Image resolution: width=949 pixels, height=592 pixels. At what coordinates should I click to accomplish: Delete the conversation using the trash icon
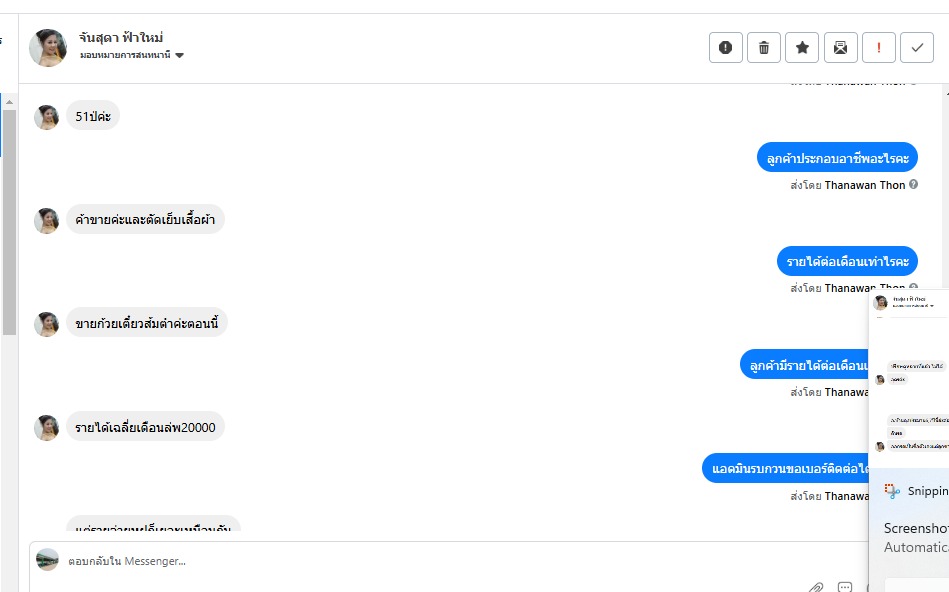764,47
